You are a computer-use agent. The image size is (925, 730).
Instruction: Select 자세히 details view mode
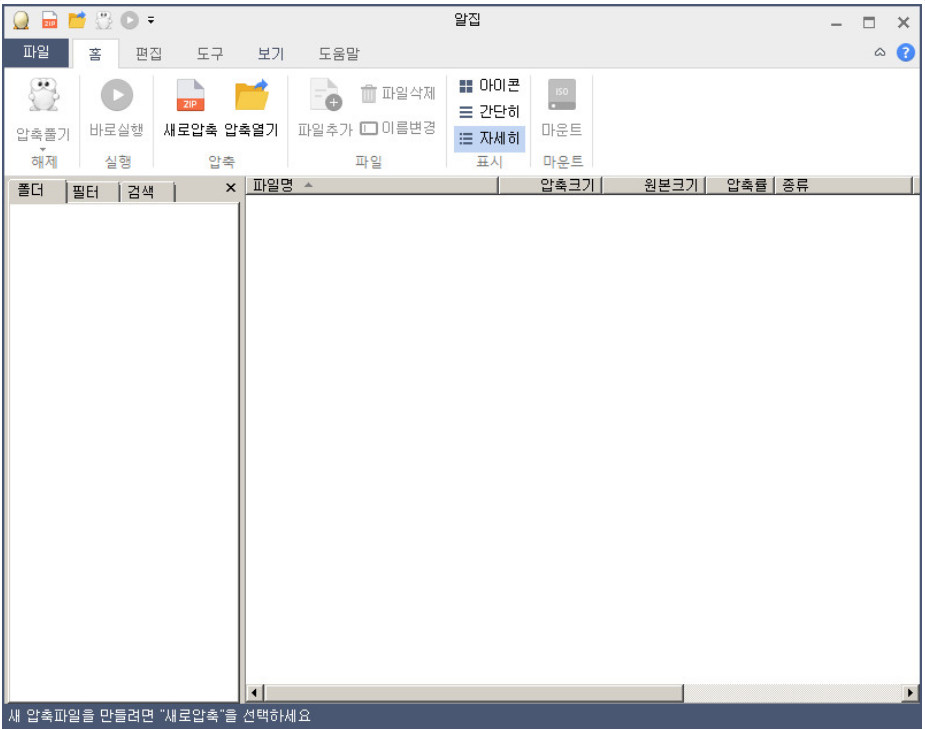point(489,139)
